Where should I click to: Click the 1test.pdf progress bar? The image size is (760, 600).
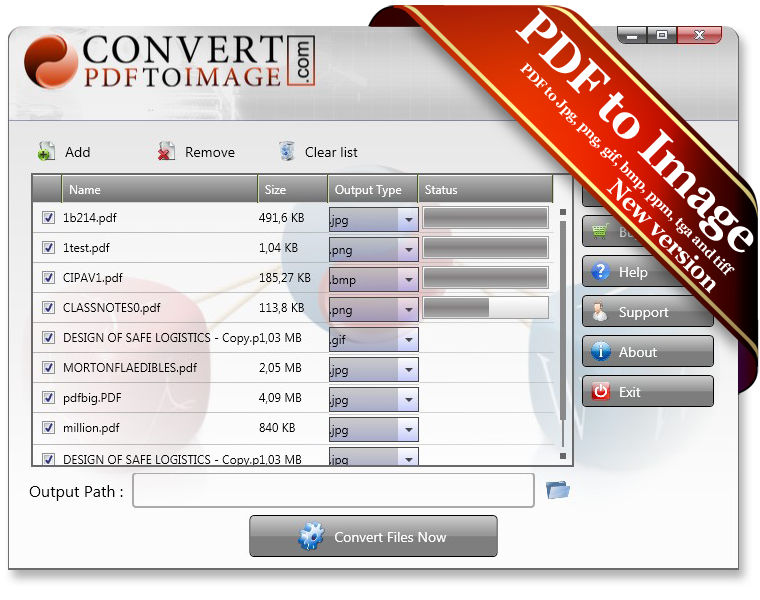tap(485, 248)
